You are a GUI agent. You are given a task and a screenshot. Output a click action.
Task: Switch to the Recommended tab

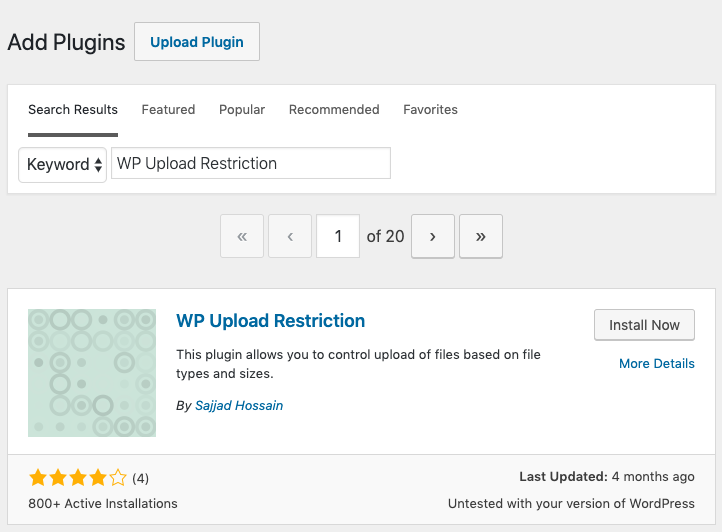pyautogui.click(x=334, y=110)
